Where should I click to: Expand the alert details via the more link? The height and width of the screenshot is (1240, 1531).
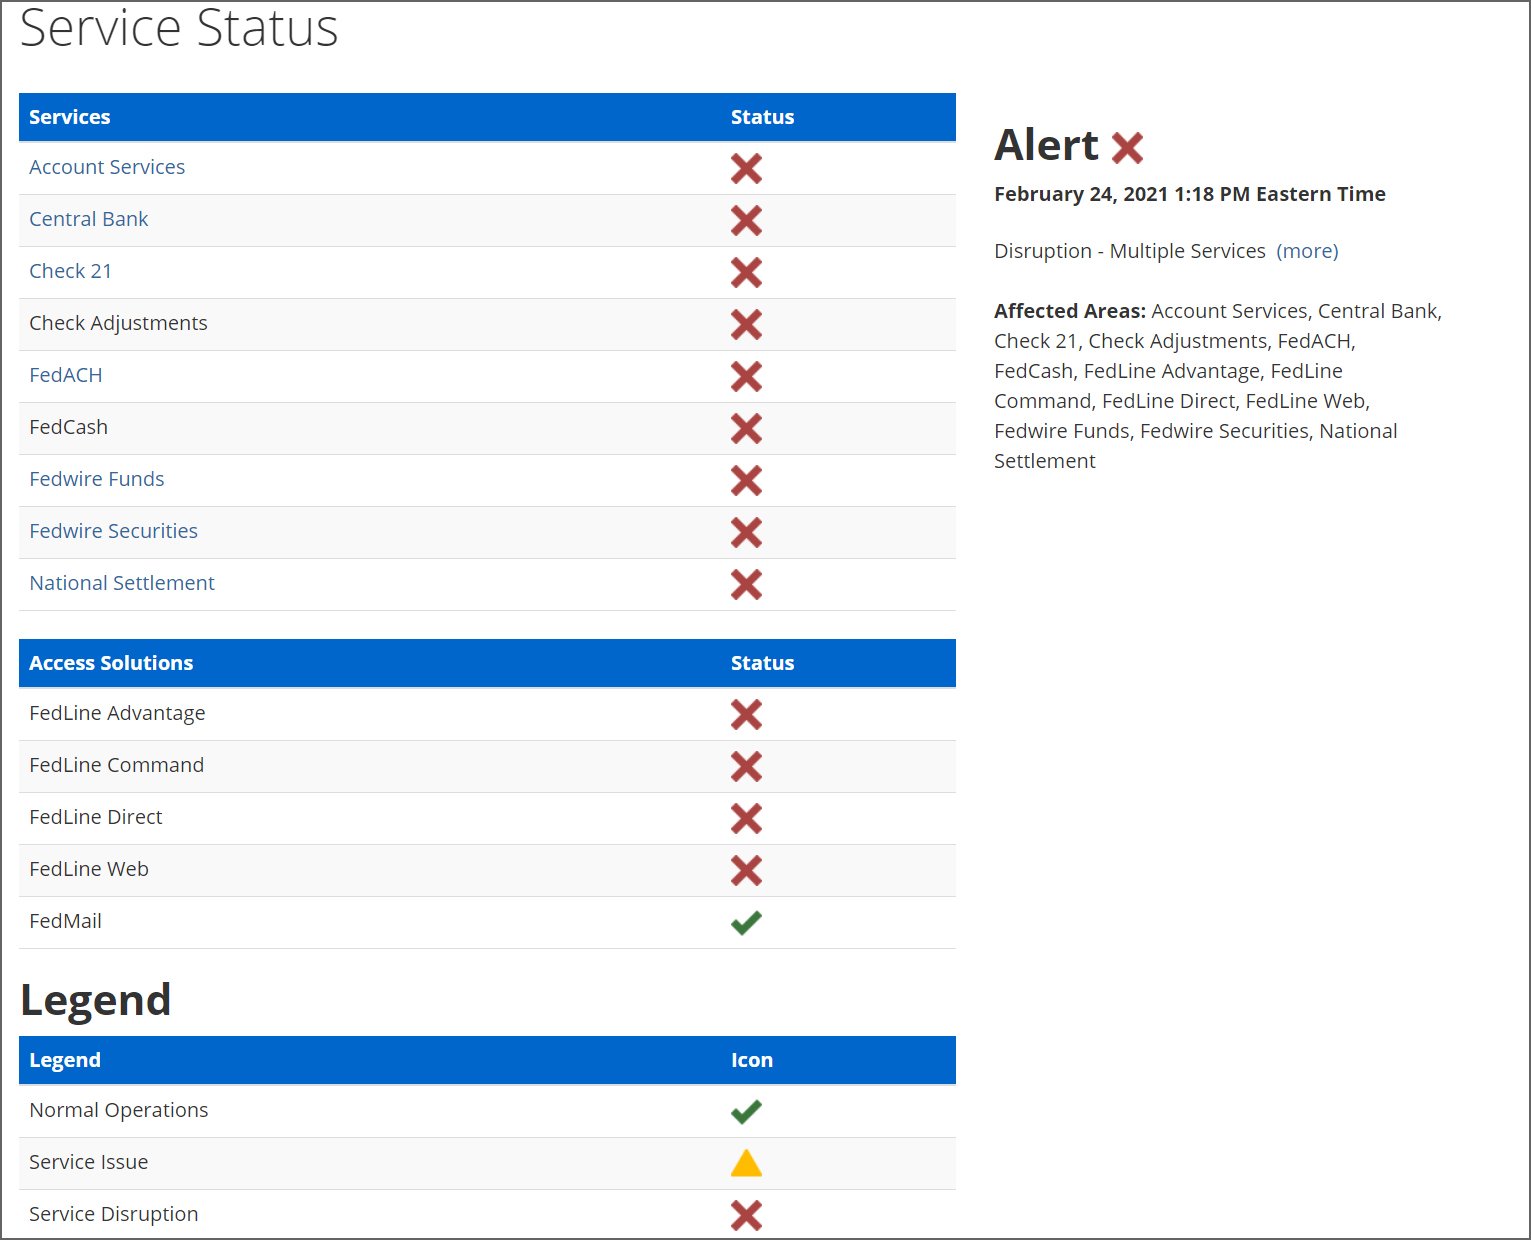[1307, 251]
